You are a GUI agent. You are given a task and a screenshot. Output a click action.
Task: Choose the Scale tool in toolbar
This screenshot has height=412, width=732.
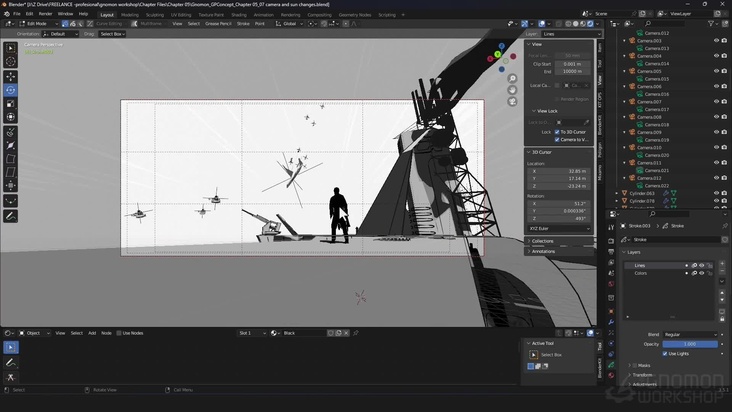[11, 103]
